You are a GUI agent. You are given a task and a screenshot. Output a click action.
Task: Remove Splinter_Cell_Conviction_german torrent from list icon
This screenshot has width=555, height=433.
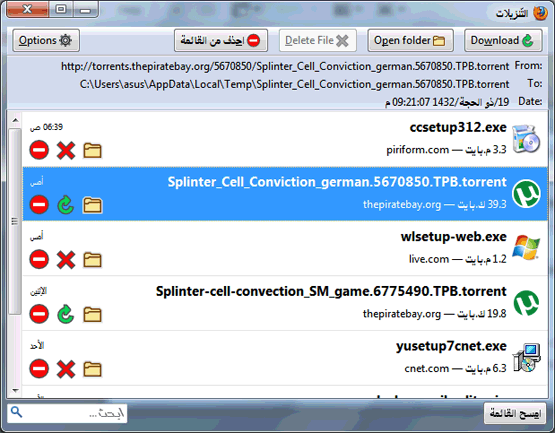point(39,205)
